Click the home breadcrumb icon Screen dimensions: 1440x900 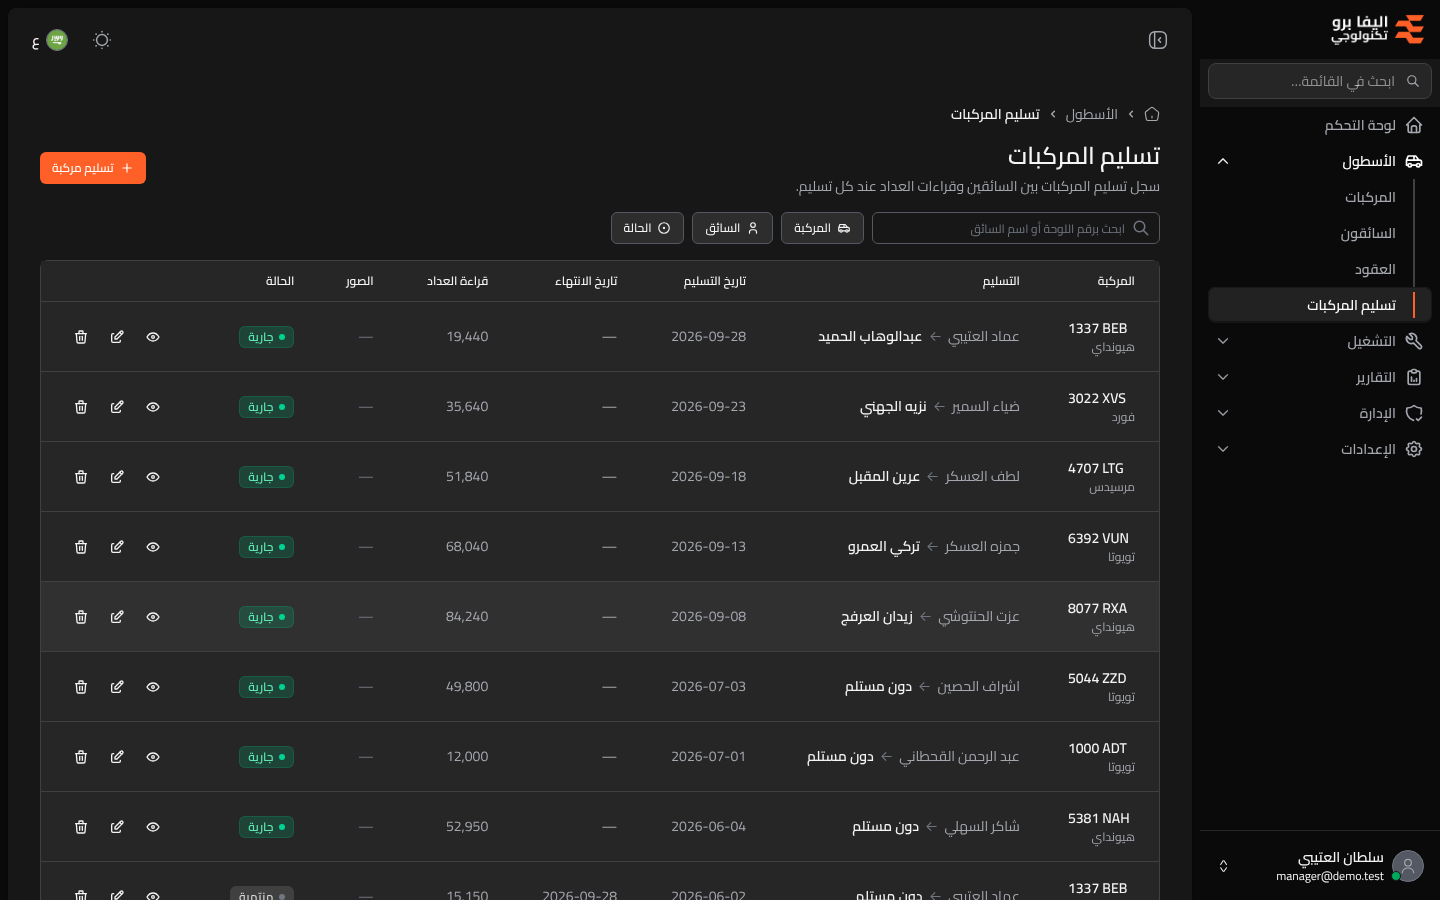pyautogui.click(x=1152, y=114)
